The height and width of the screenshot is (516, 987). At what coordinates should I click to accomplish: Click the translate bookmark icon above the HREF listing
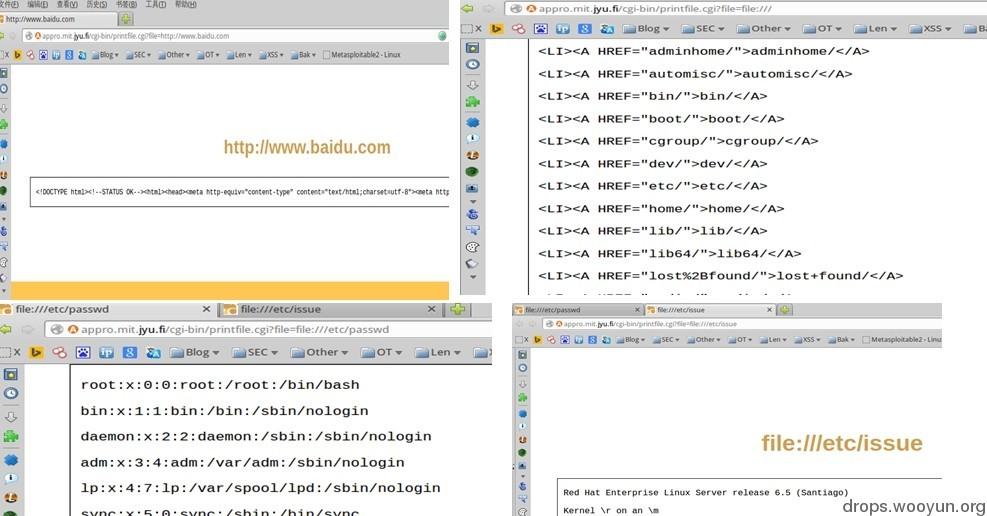tap(607, 28)
